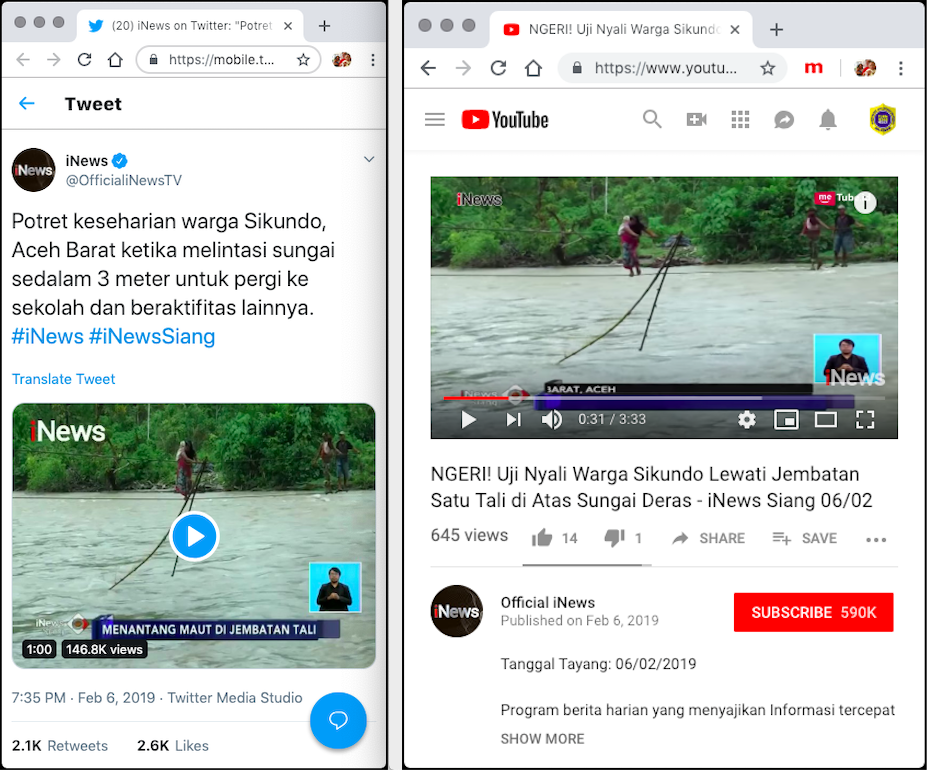Open the YouTube hamburger guide menu

[435, 120]
